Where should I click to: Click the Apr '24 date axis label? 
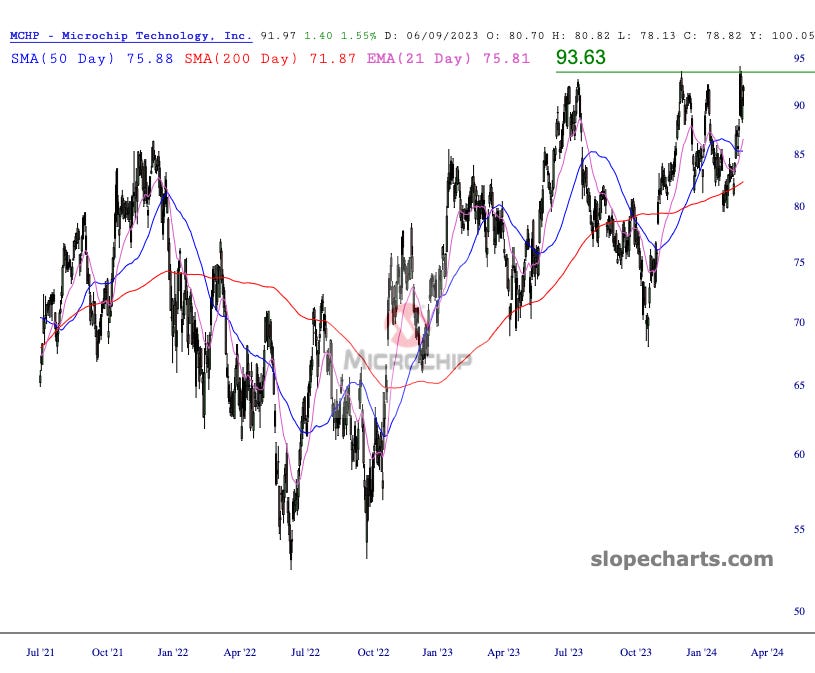tap(767, 652)
